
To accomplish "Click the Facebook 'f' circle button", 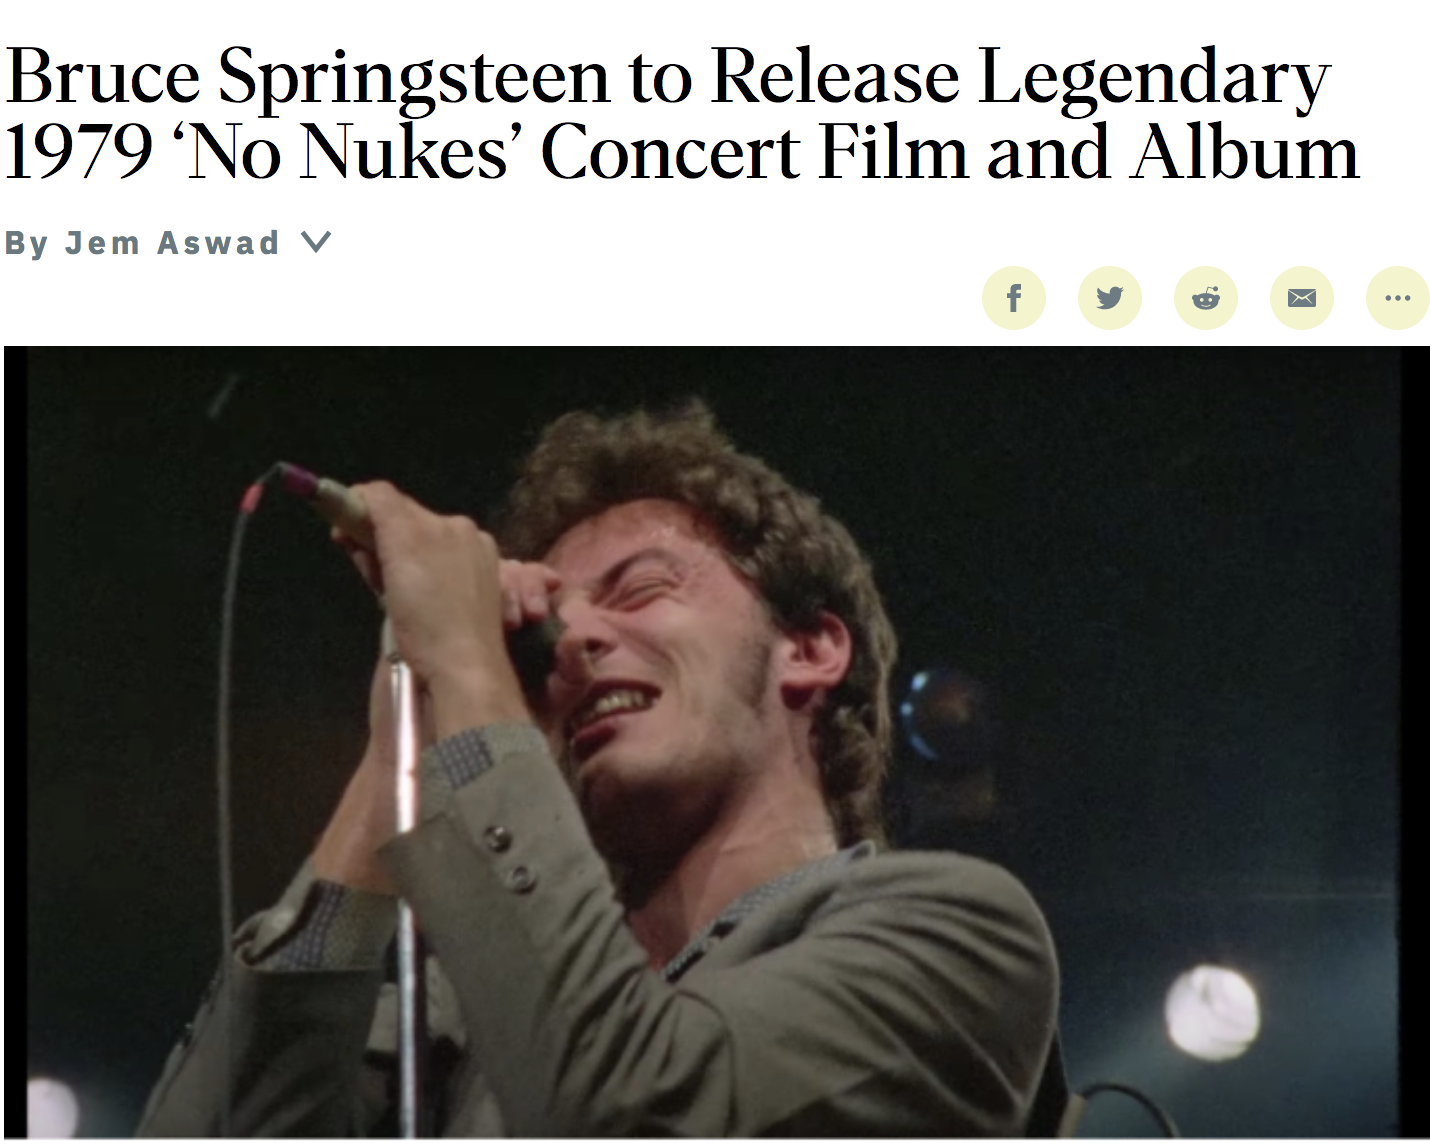I will pyautogui.click(x=1014, y=298).
